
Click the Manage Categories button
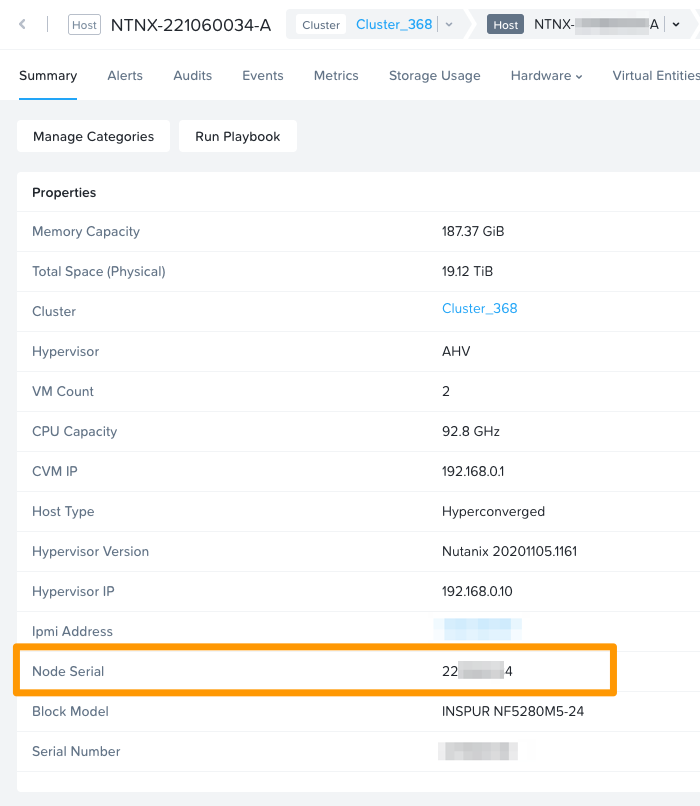pyautogui.click(x=93, y=137)
